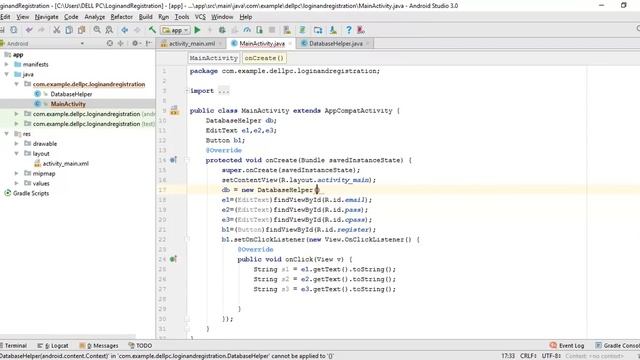The height and width of the screenshot is (360, 640).
Task: Click the gutter implement icon on line 24
Action: 173,259
